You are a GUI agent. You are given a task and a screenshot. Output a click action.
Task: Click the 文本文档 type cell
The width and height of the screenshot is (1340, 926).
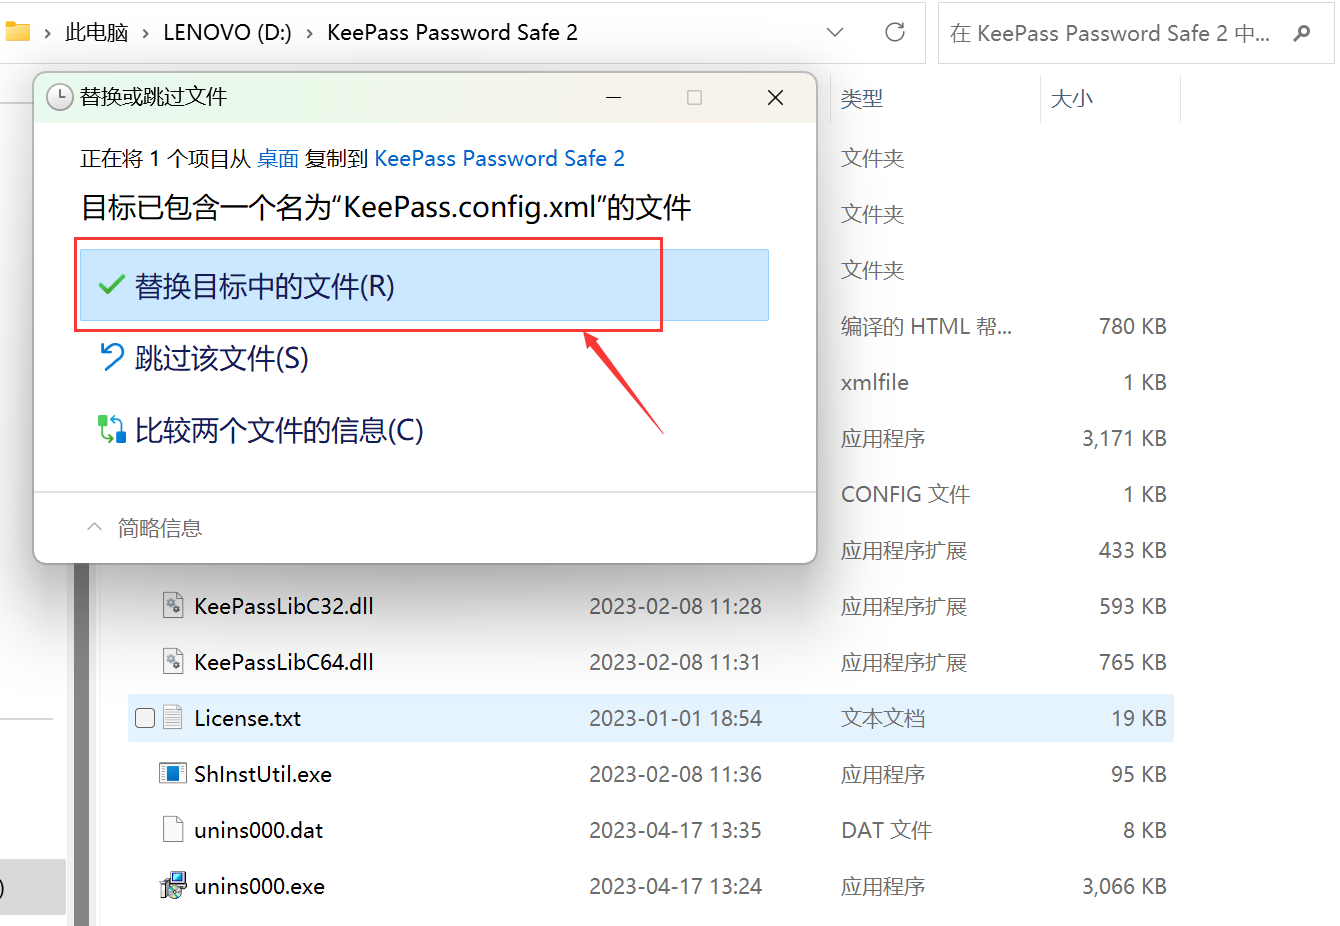[x=883, y=718]
